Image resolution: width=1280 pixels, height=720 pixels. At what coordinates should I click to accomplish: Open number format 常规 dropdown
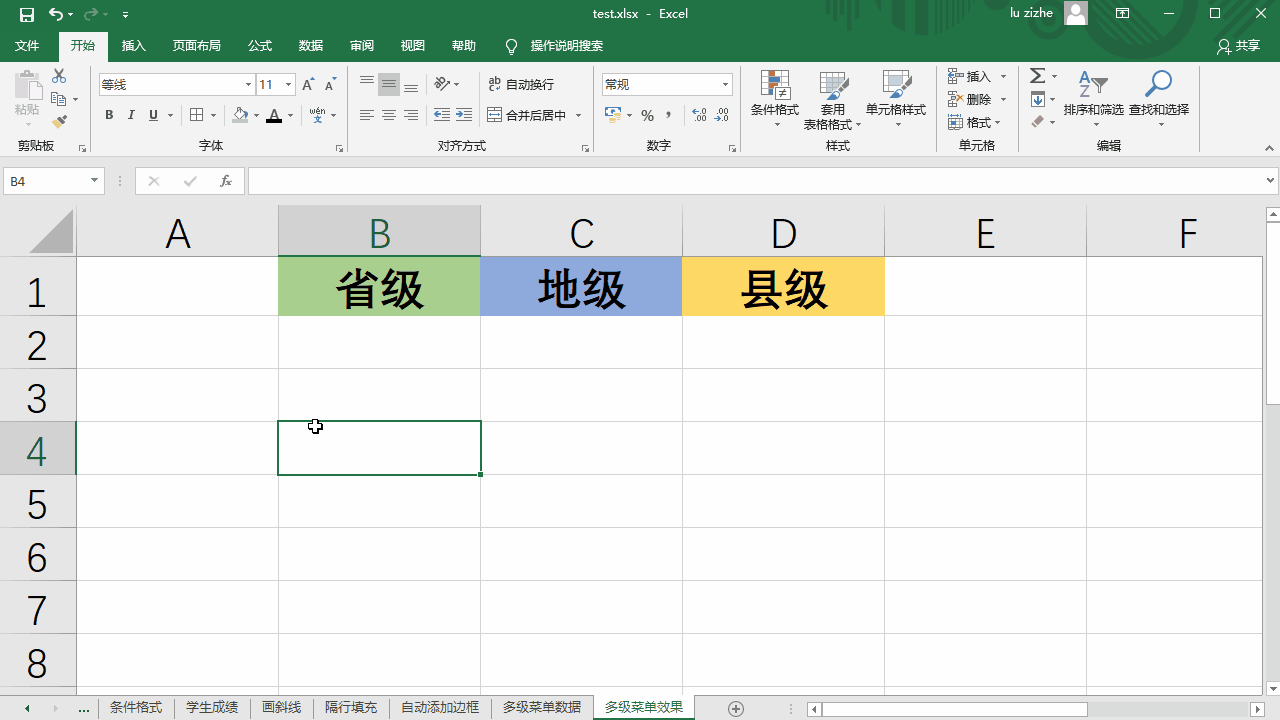(x=726, y=85)
